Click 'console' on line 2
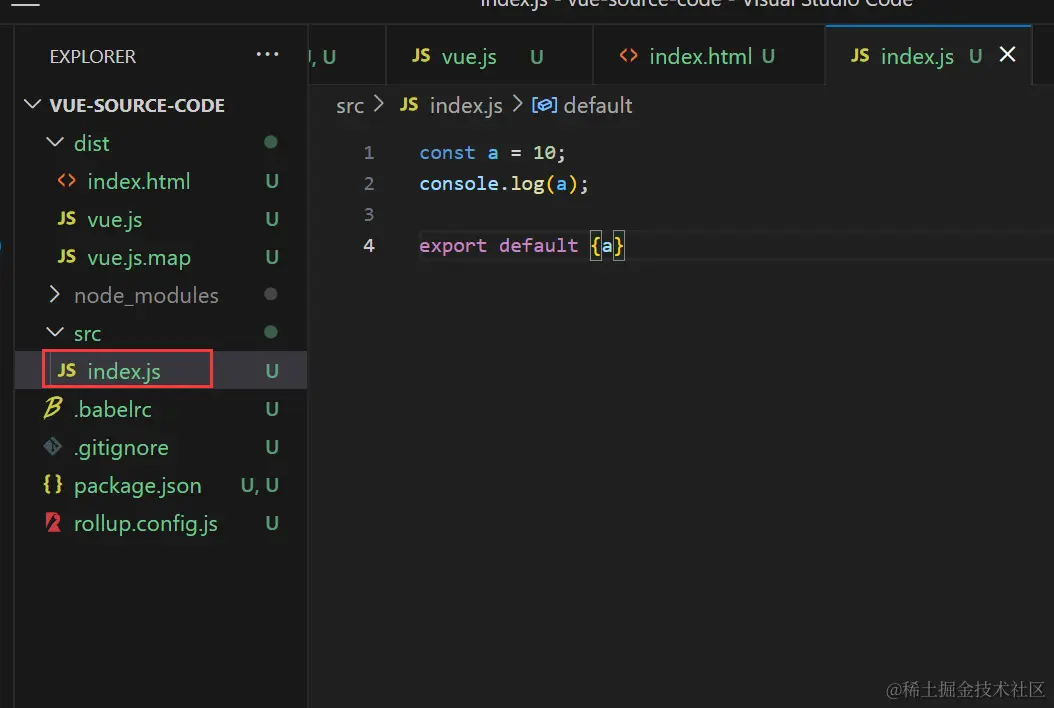This screenshot has height=708, width=1054. 459,184
